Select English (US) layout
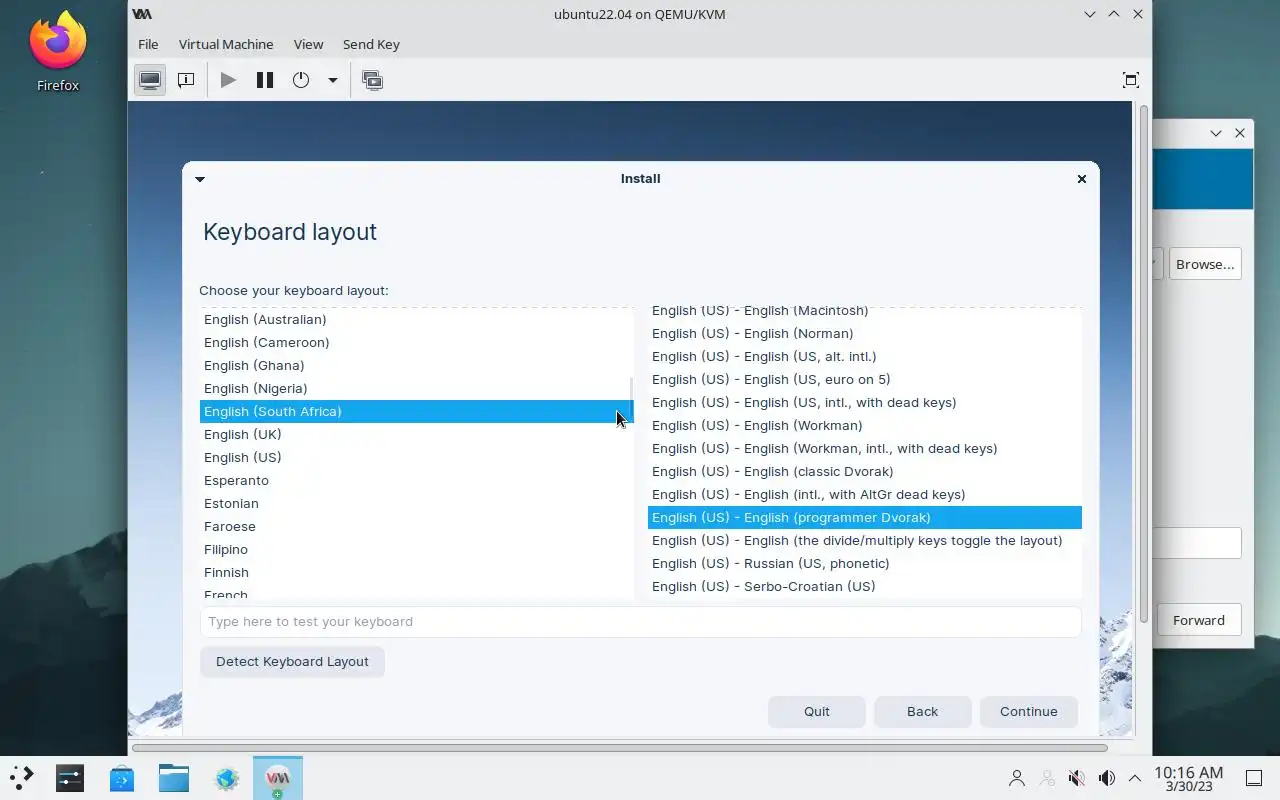 coord(416,457)
